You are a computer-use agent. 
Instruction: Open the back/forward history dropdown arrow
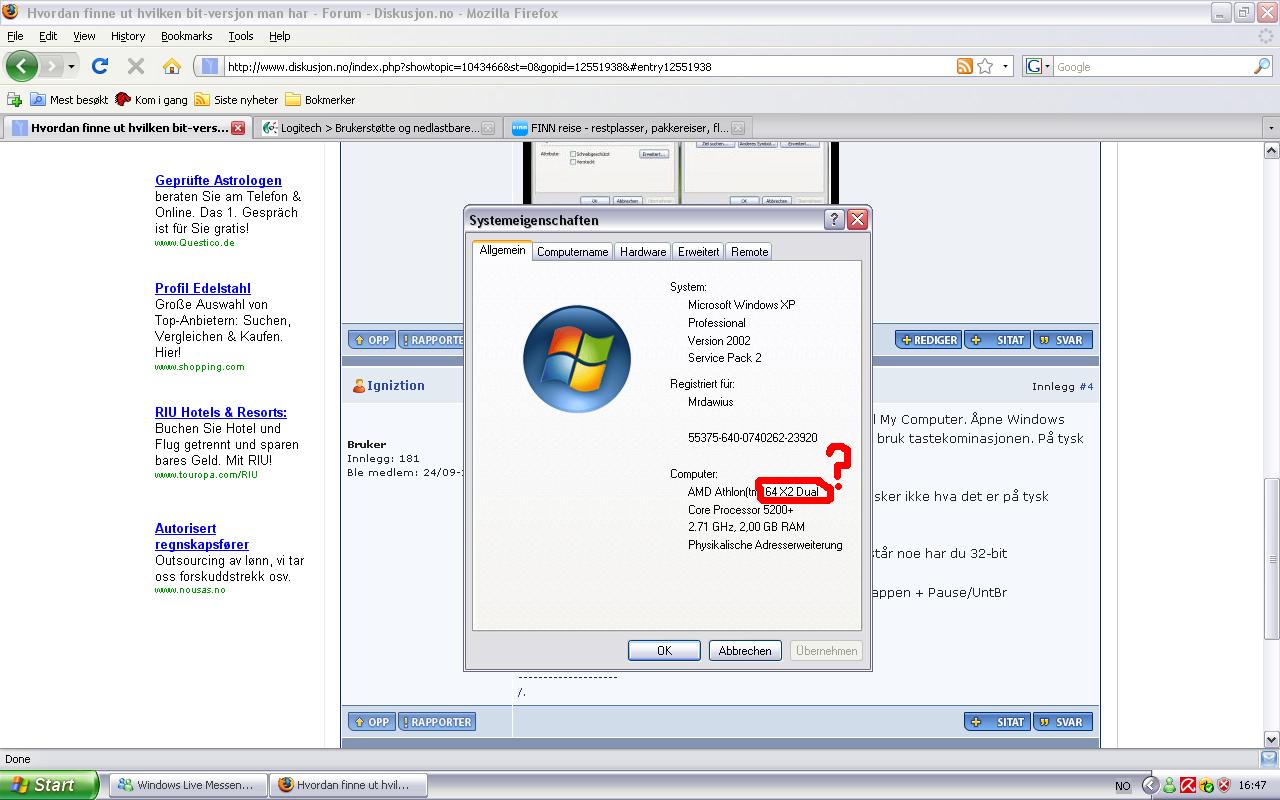[71, 67]
